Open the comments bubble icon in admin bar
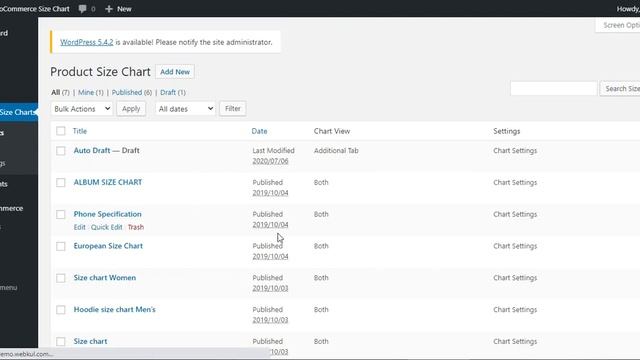 tap(82, 9)
